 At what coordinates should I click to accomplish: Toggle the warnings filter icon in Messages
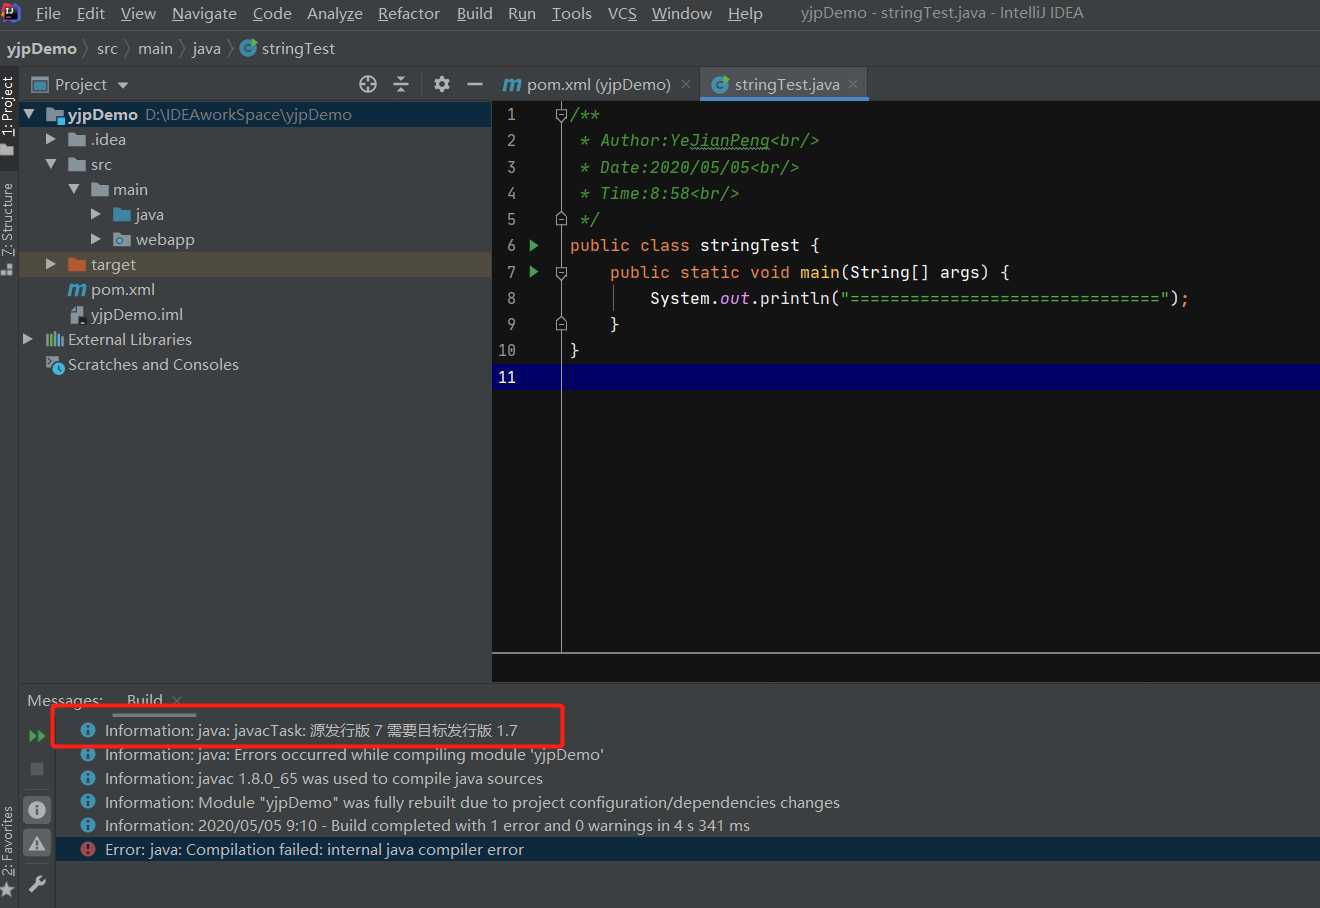pos(37,844)
